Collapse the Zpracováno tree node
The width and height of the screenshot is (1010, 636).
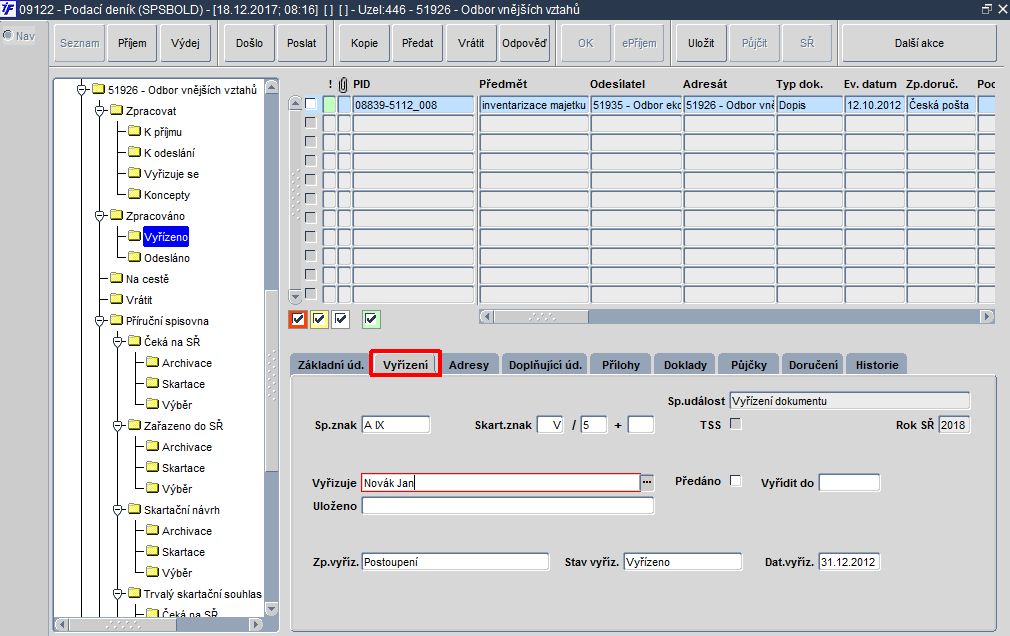(100, 216)
